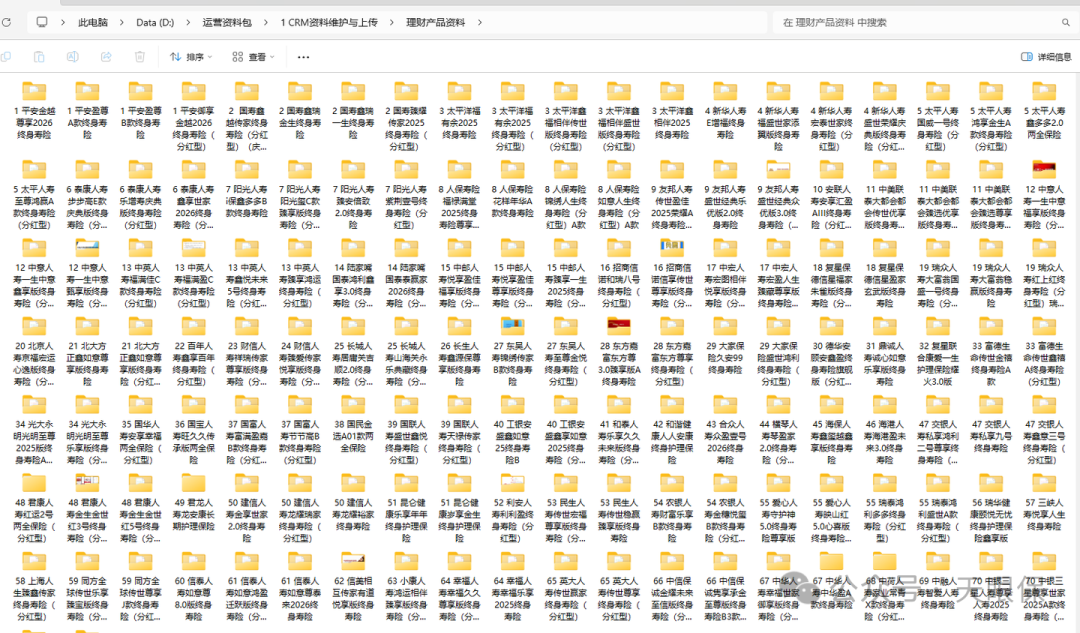The width and height of the screenshot is (1080, 633).
Task: Click the Paste icon on the toolbar
Action: (x=39, y=57)
